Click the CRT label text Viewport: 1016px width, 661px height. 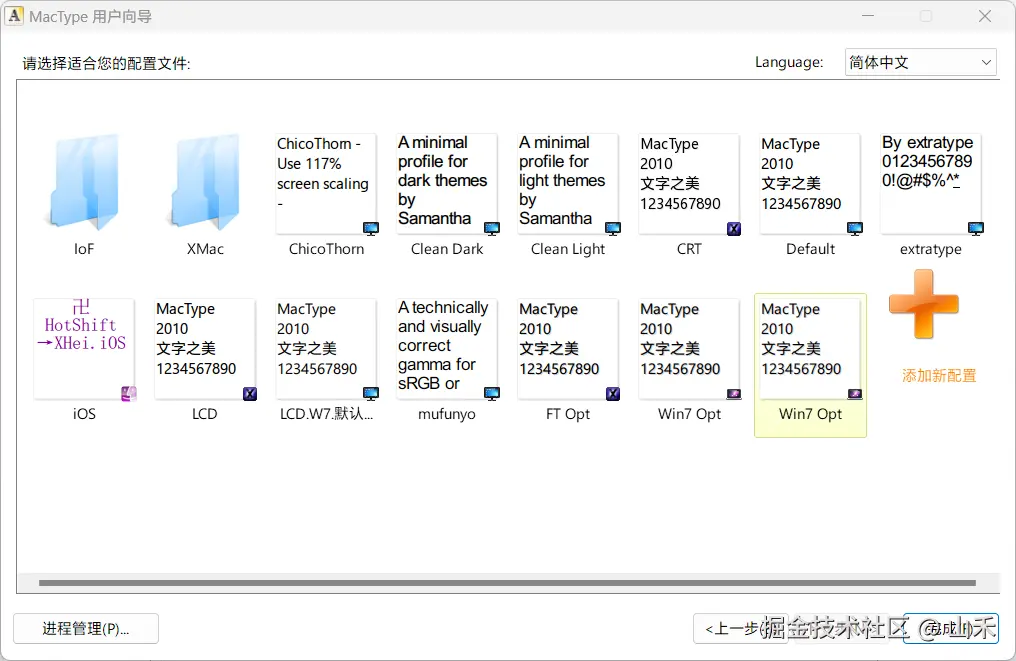(x=689, y=249)
